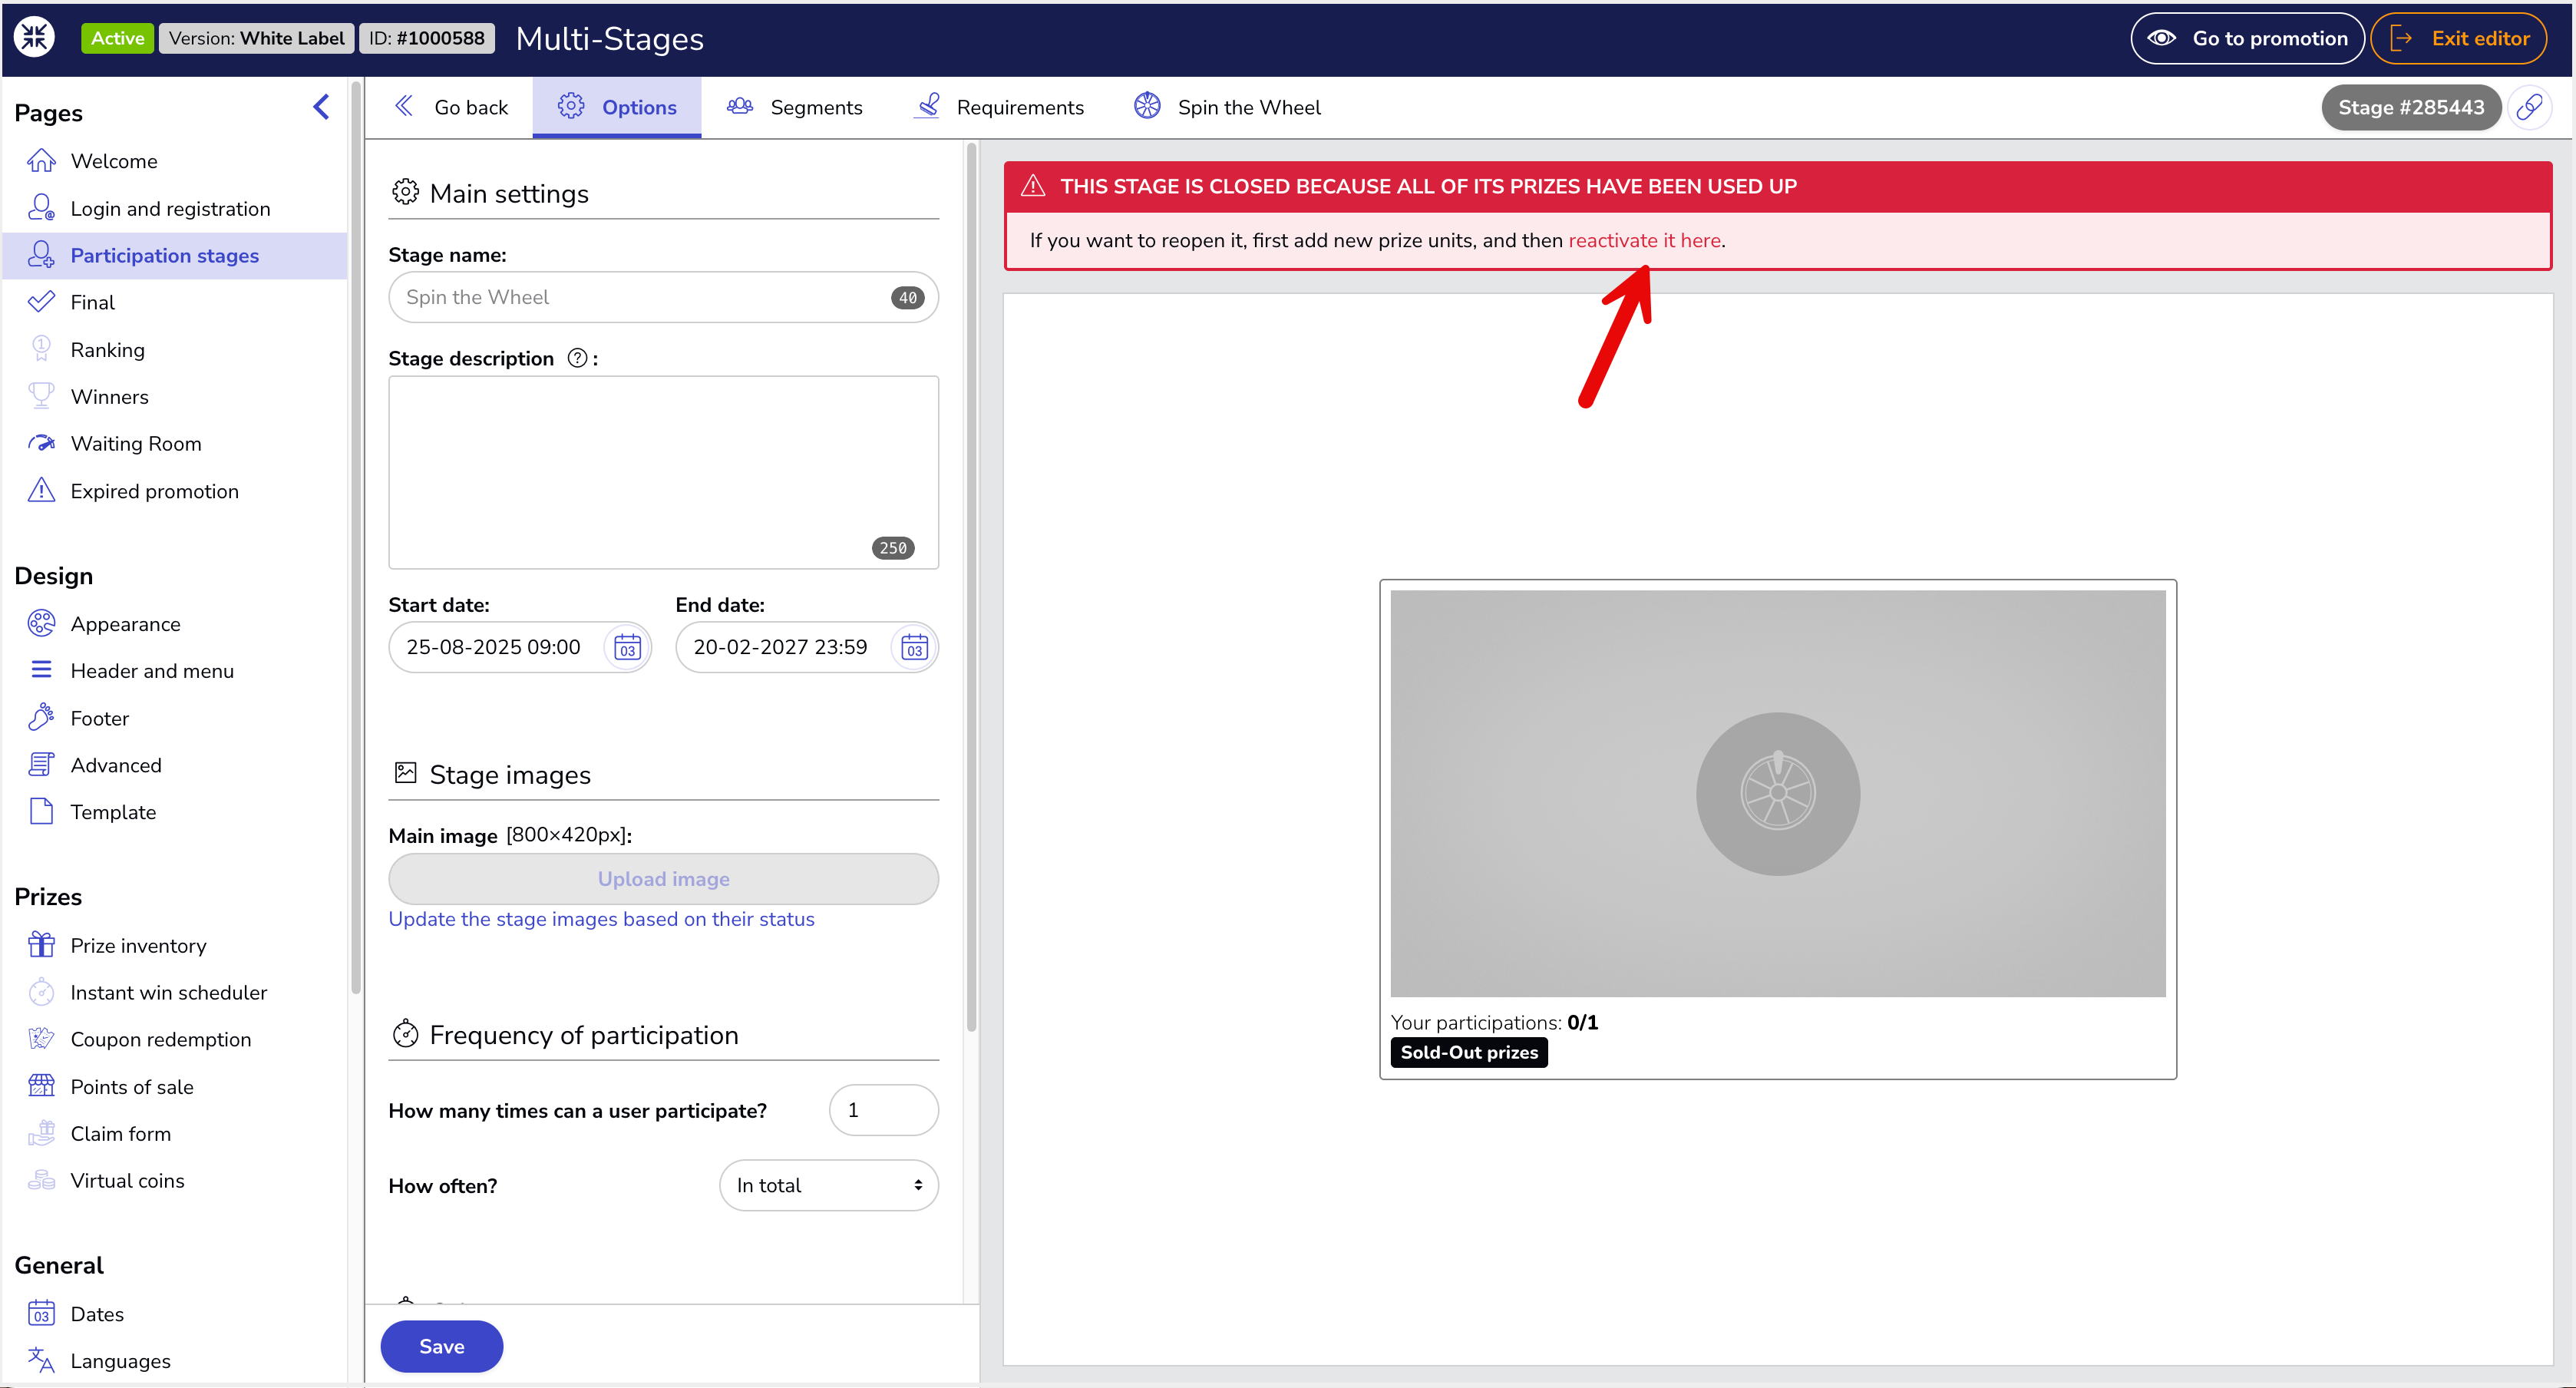Follow Update the stage images based on status link
Screen dimensions: 2576x1388
(x=601, y=919)
